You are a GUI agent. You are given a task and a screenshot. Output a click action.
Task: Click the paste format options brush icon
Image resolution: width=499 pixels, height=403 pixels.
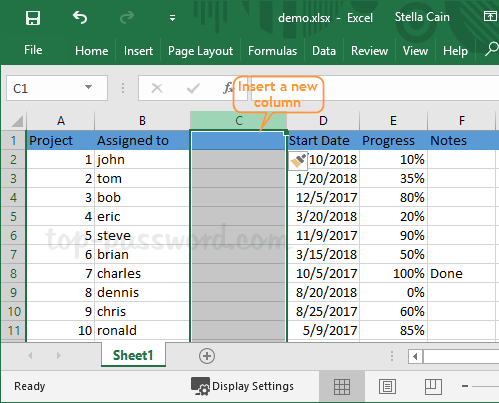click(298, 161)
